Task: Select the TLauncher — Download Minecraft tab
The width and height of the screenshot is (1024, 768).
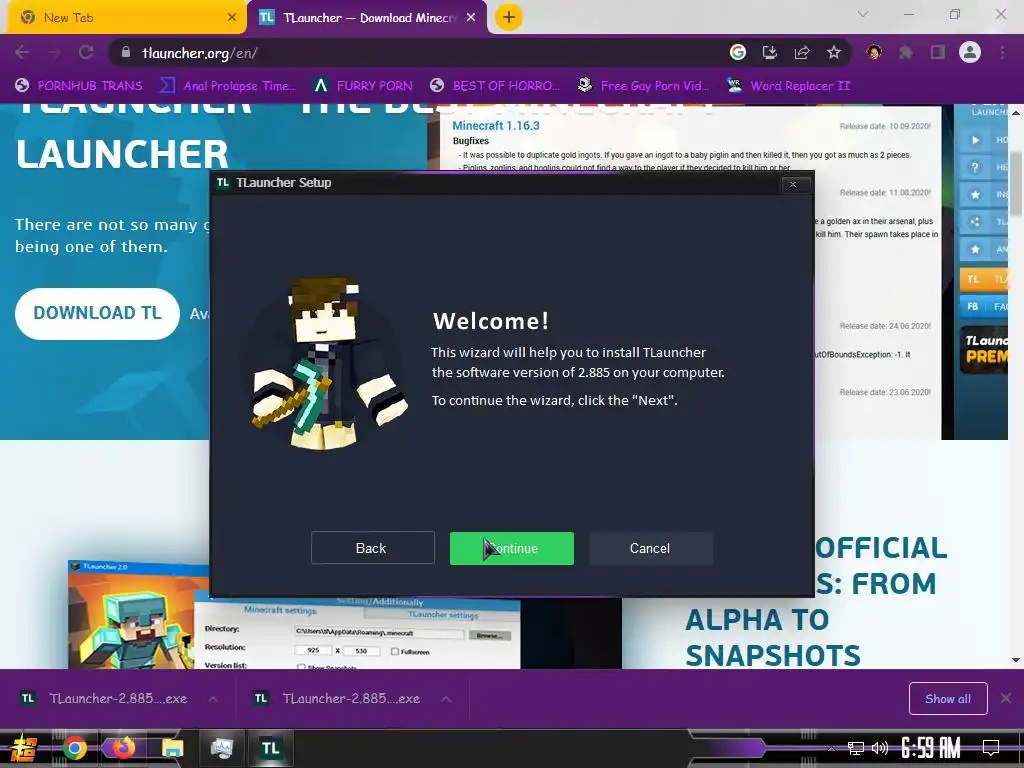Action: coord(368,18)
